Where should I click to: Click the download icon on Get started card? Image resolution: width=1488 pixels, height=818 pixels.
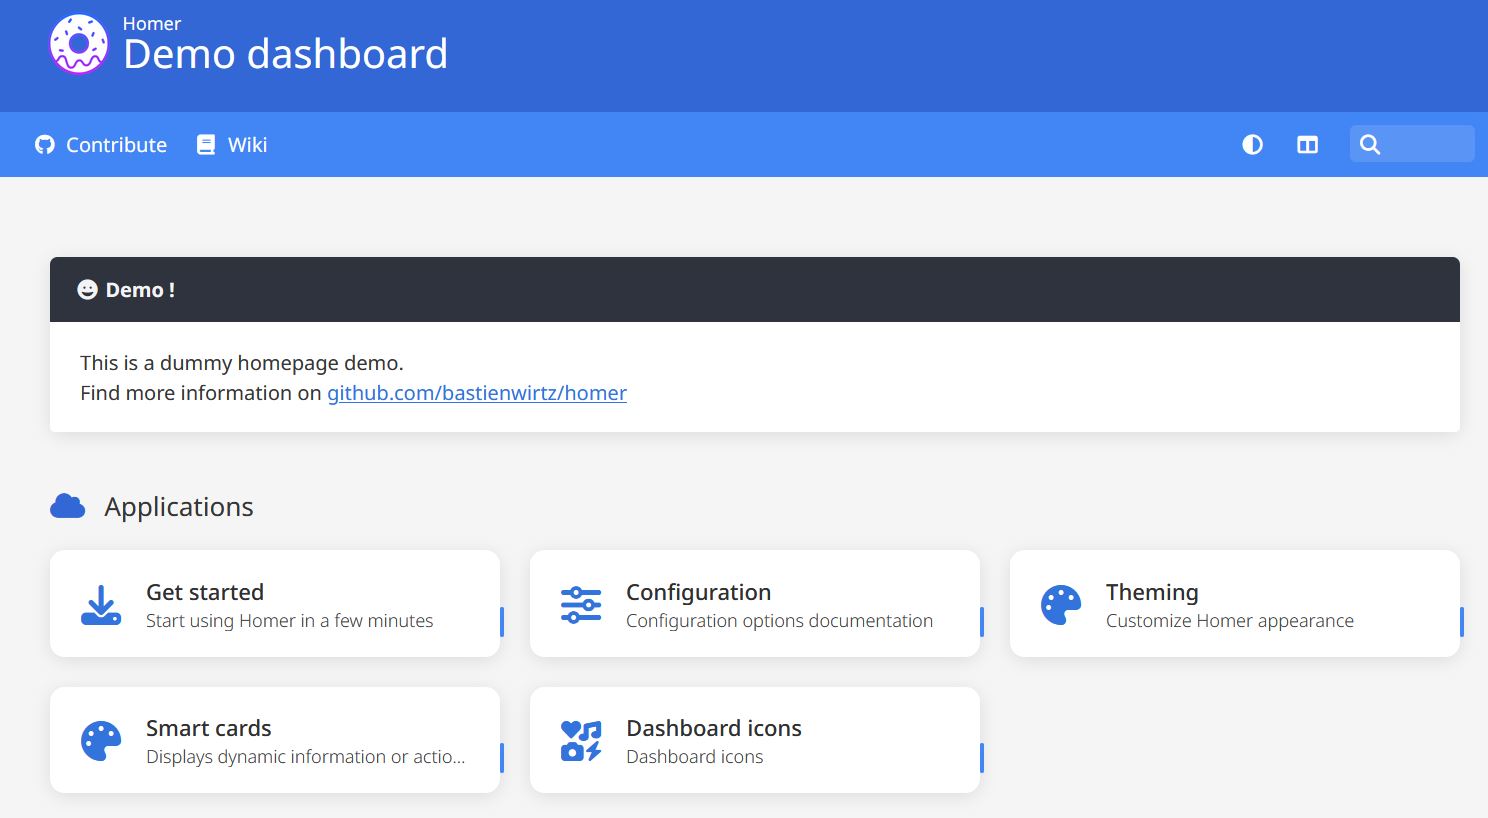tap(101, 605)
